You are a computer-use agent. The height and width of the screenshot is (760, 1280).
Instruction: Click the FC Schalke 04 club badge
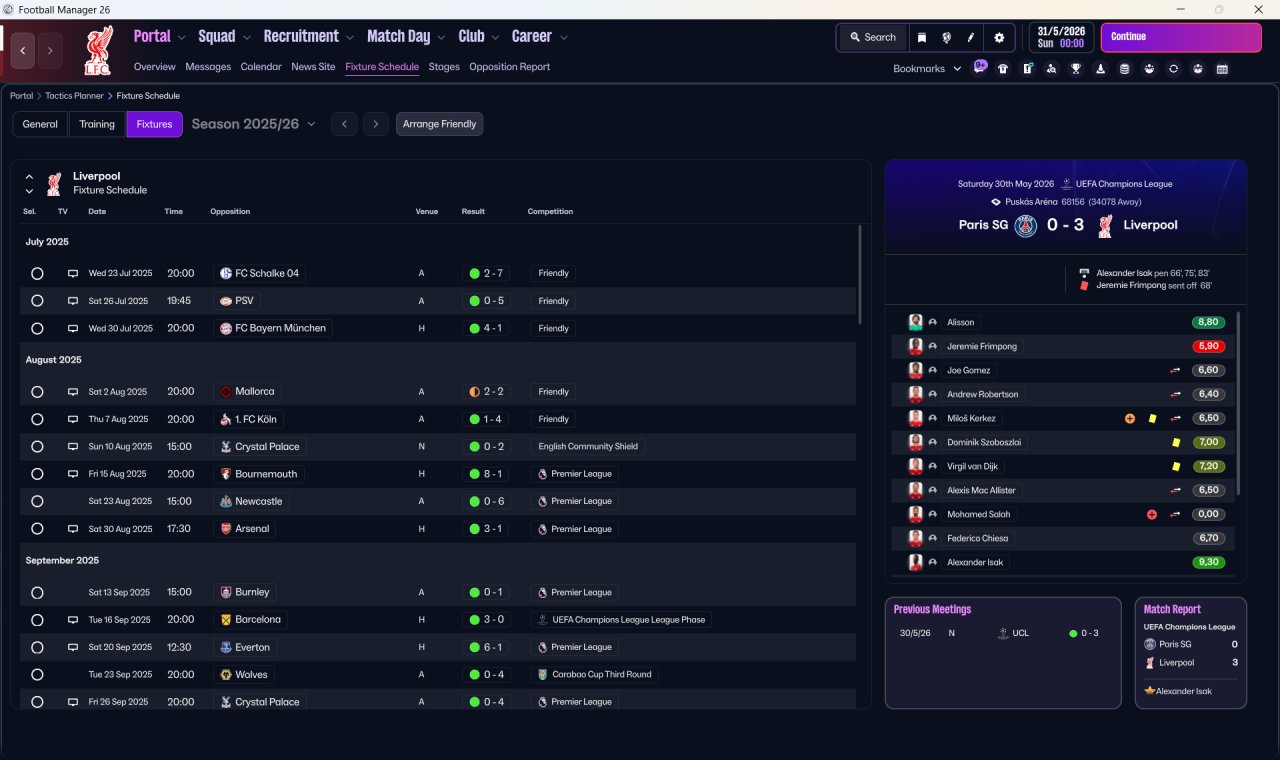tap(226, 273)
